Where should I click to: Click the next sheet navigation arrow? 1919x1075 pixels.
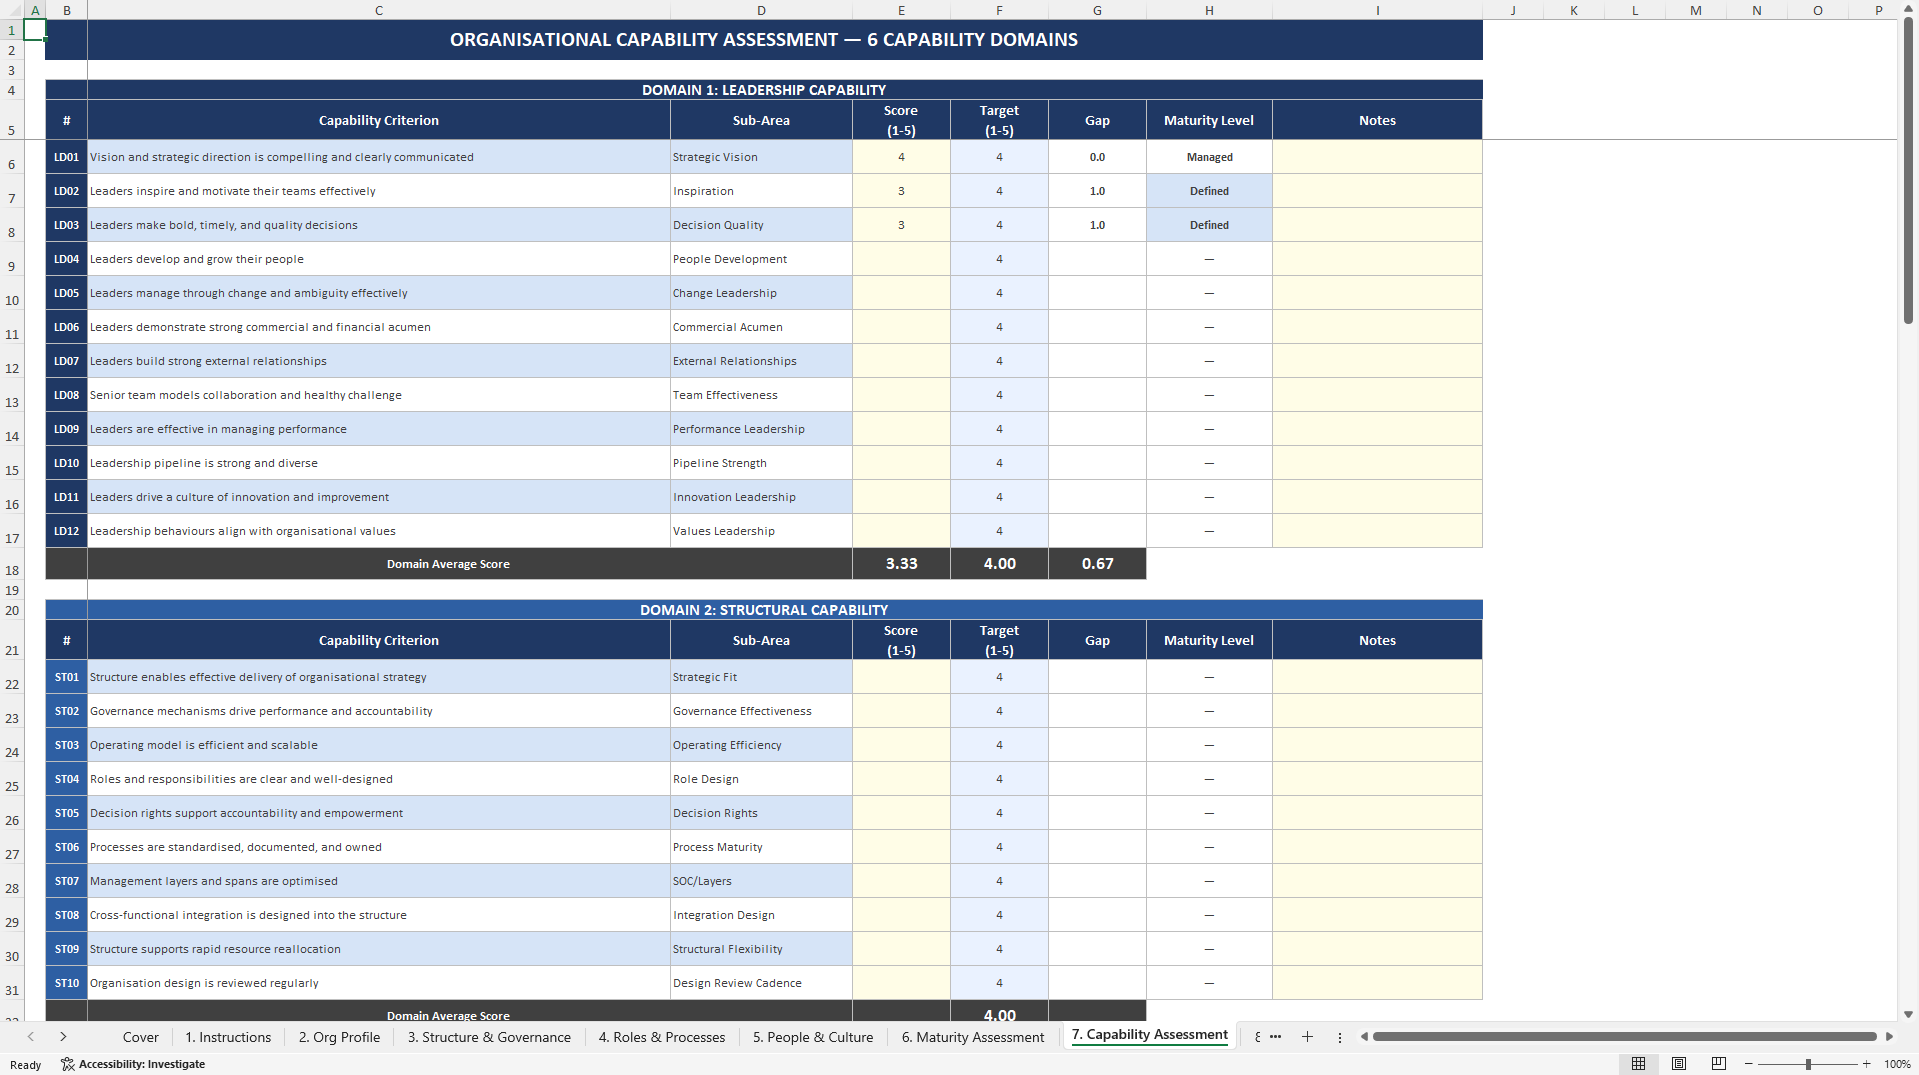tap(63, 1037)
